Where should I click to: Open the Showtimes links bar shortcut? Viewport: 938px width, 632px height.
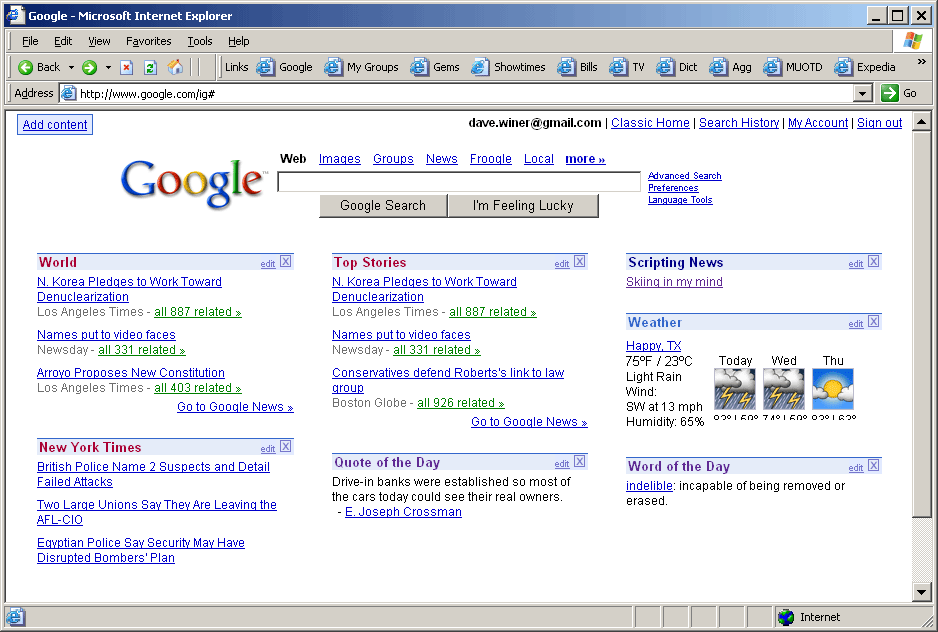pos(508,67)
